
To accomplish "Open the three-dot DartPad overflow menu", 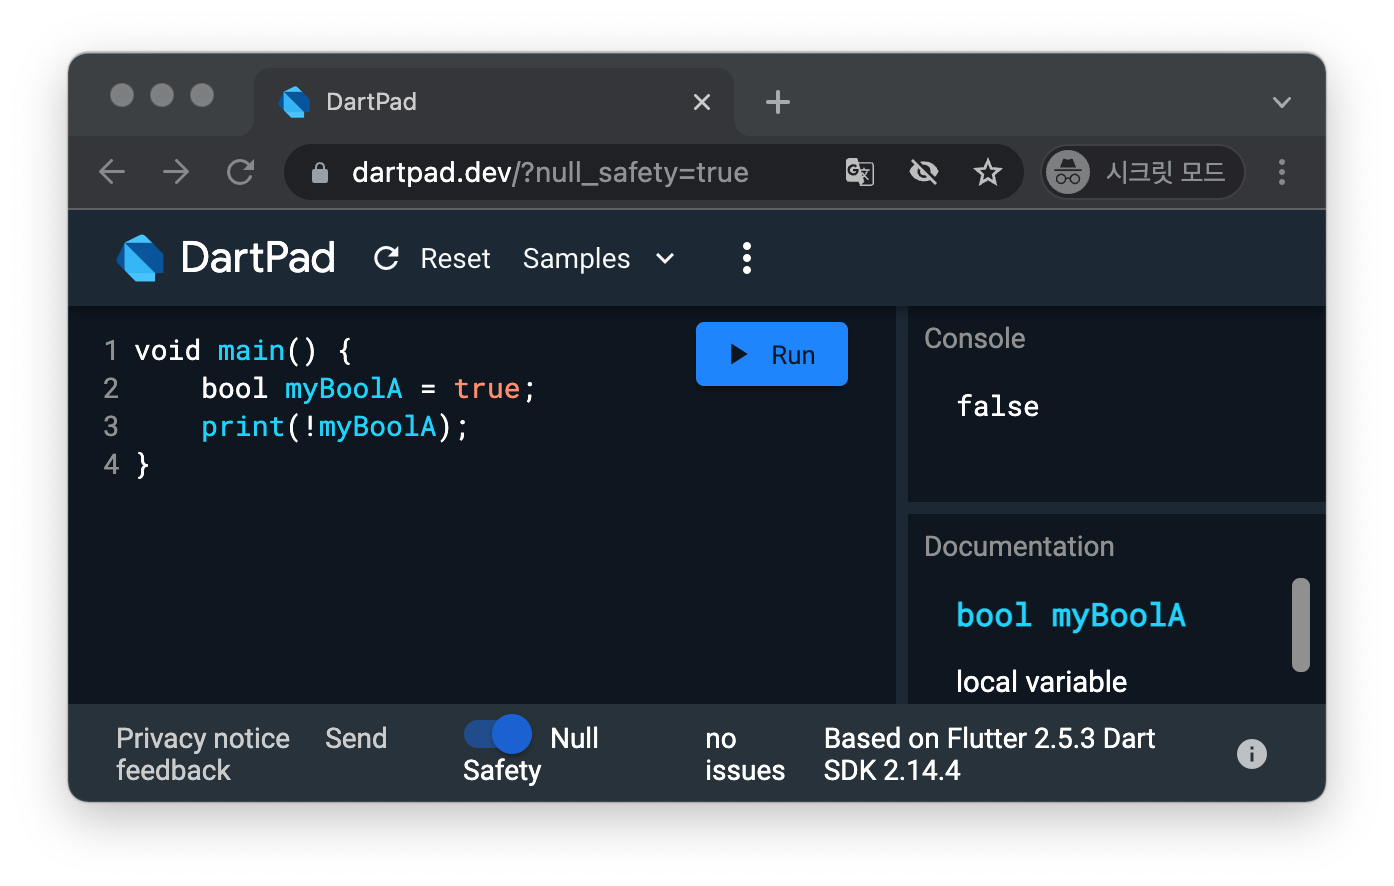I will point(746,258).
